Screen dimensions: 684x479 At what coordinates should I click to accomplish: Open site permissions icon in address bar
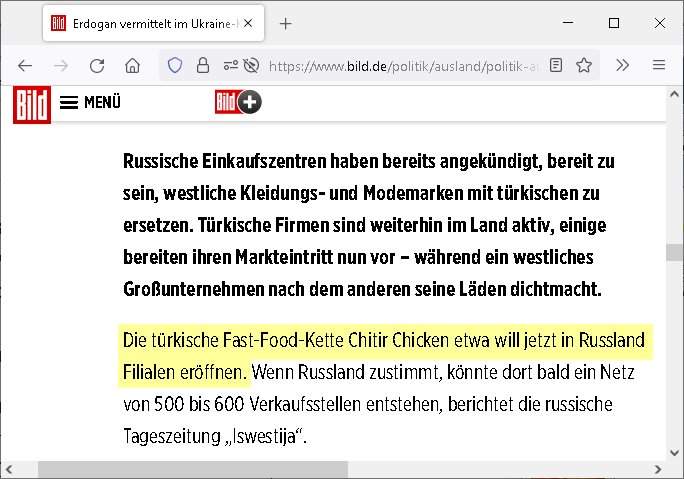(230, 65)
